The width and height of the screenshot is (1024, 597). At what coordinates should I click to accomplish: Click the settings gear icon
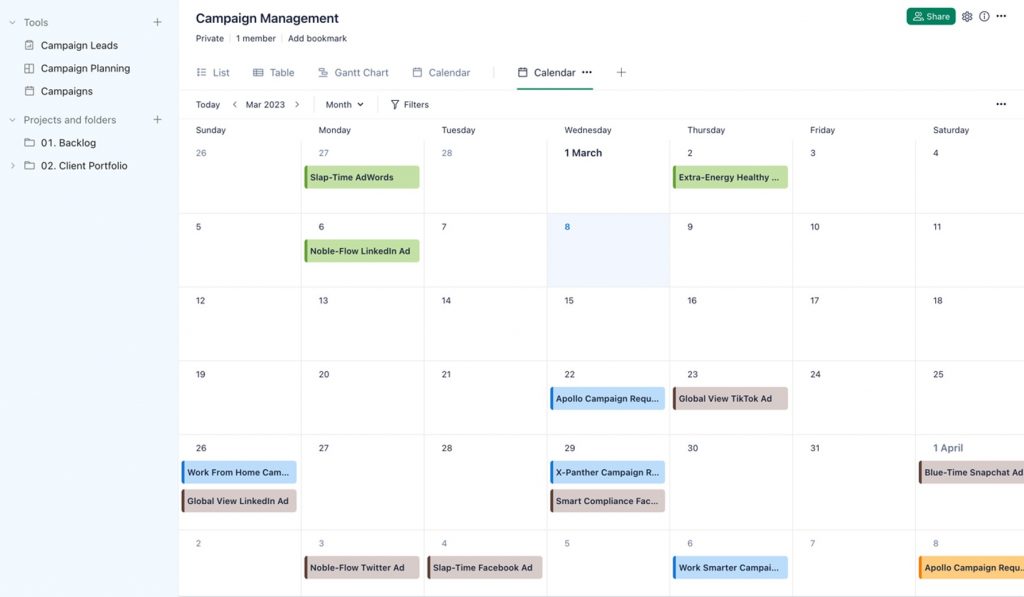pos(967,17)
